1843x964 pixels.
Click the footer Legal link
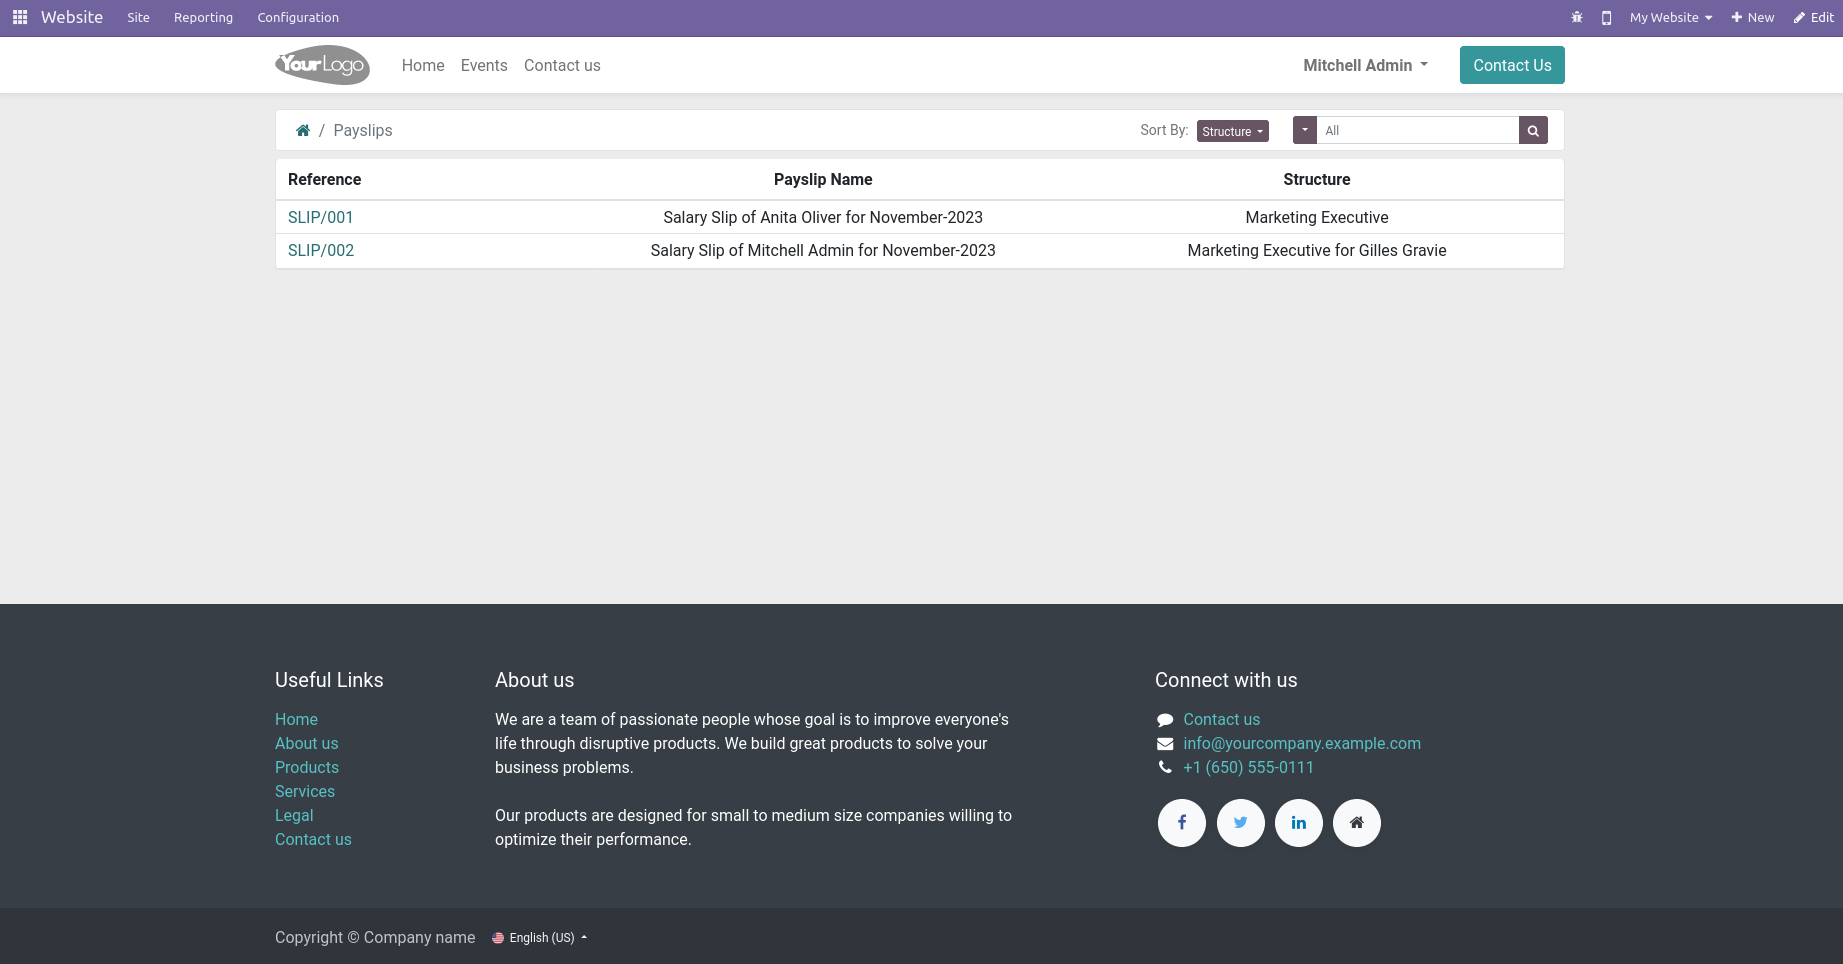click(294, 815)
